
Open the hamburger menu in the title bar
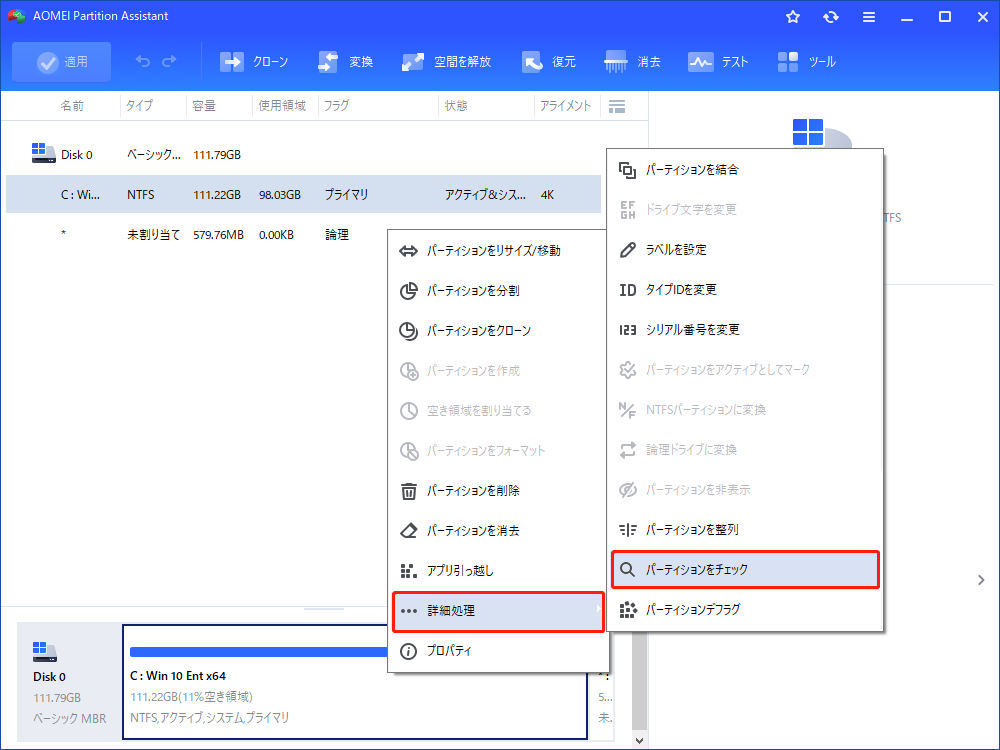pyautogui.click(x=869, y=17)
